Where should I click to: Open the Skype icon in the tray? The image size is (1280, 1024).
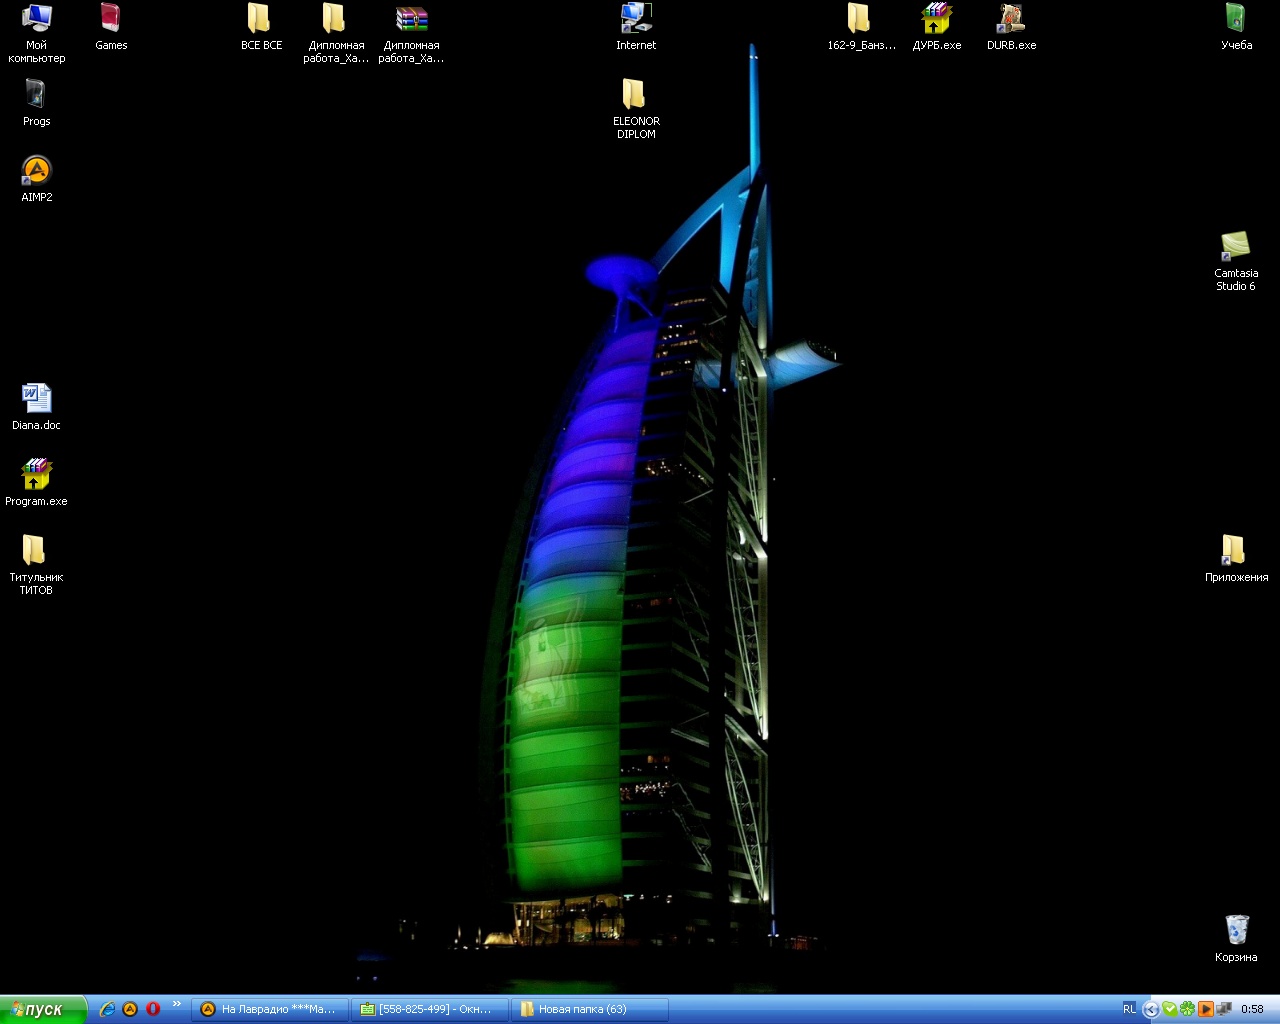1170,1009
